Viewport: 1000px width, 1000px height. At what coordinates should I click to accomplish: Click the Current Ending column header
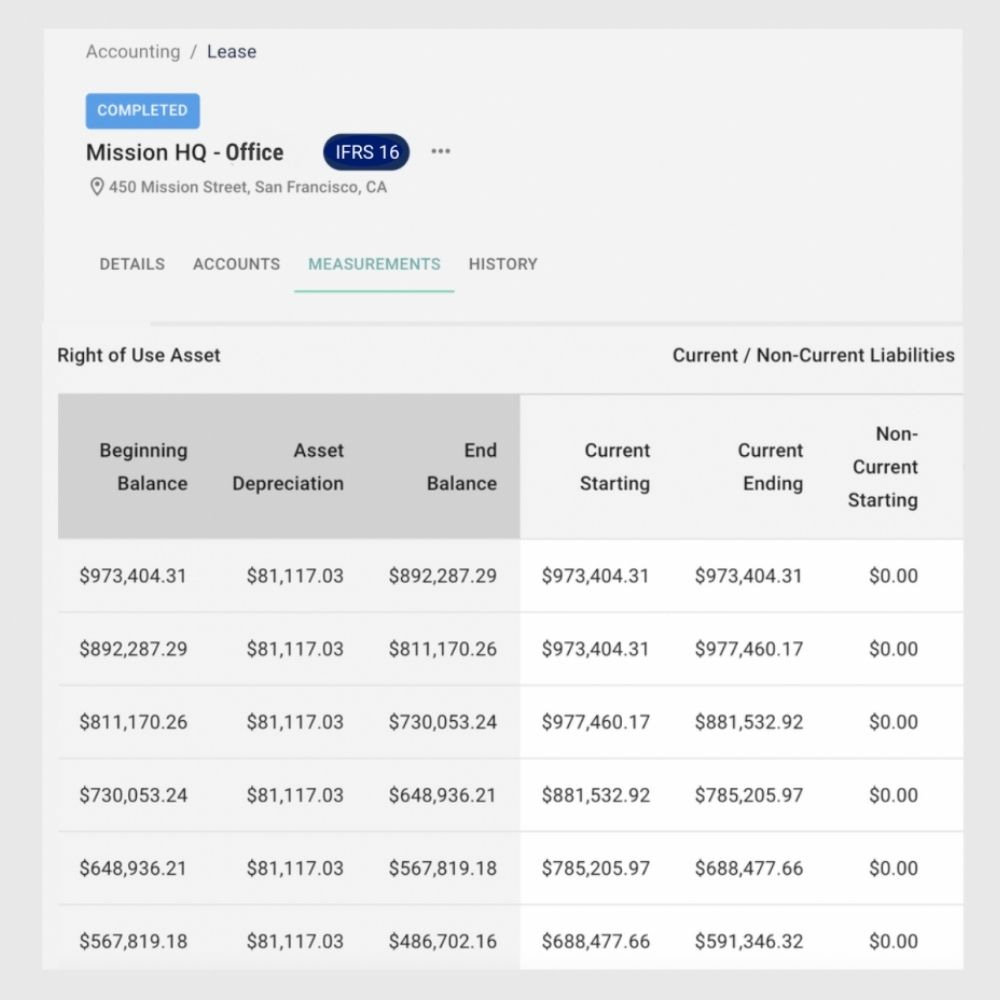pyautogui.click(x=771, y=467)
